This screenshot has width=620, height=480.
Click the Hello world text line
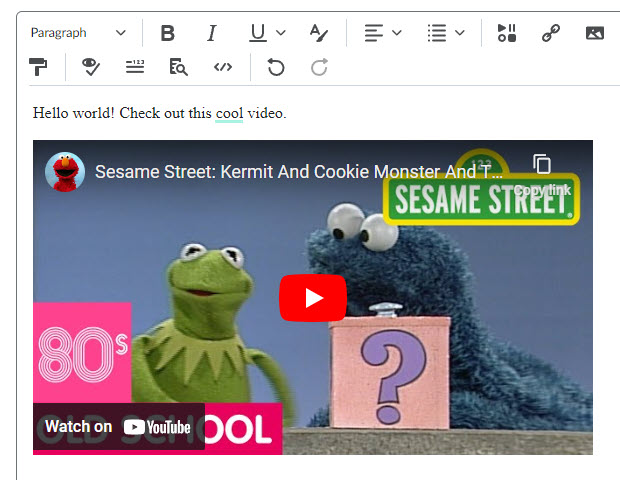pyautogui.click(x=159, y=113)
